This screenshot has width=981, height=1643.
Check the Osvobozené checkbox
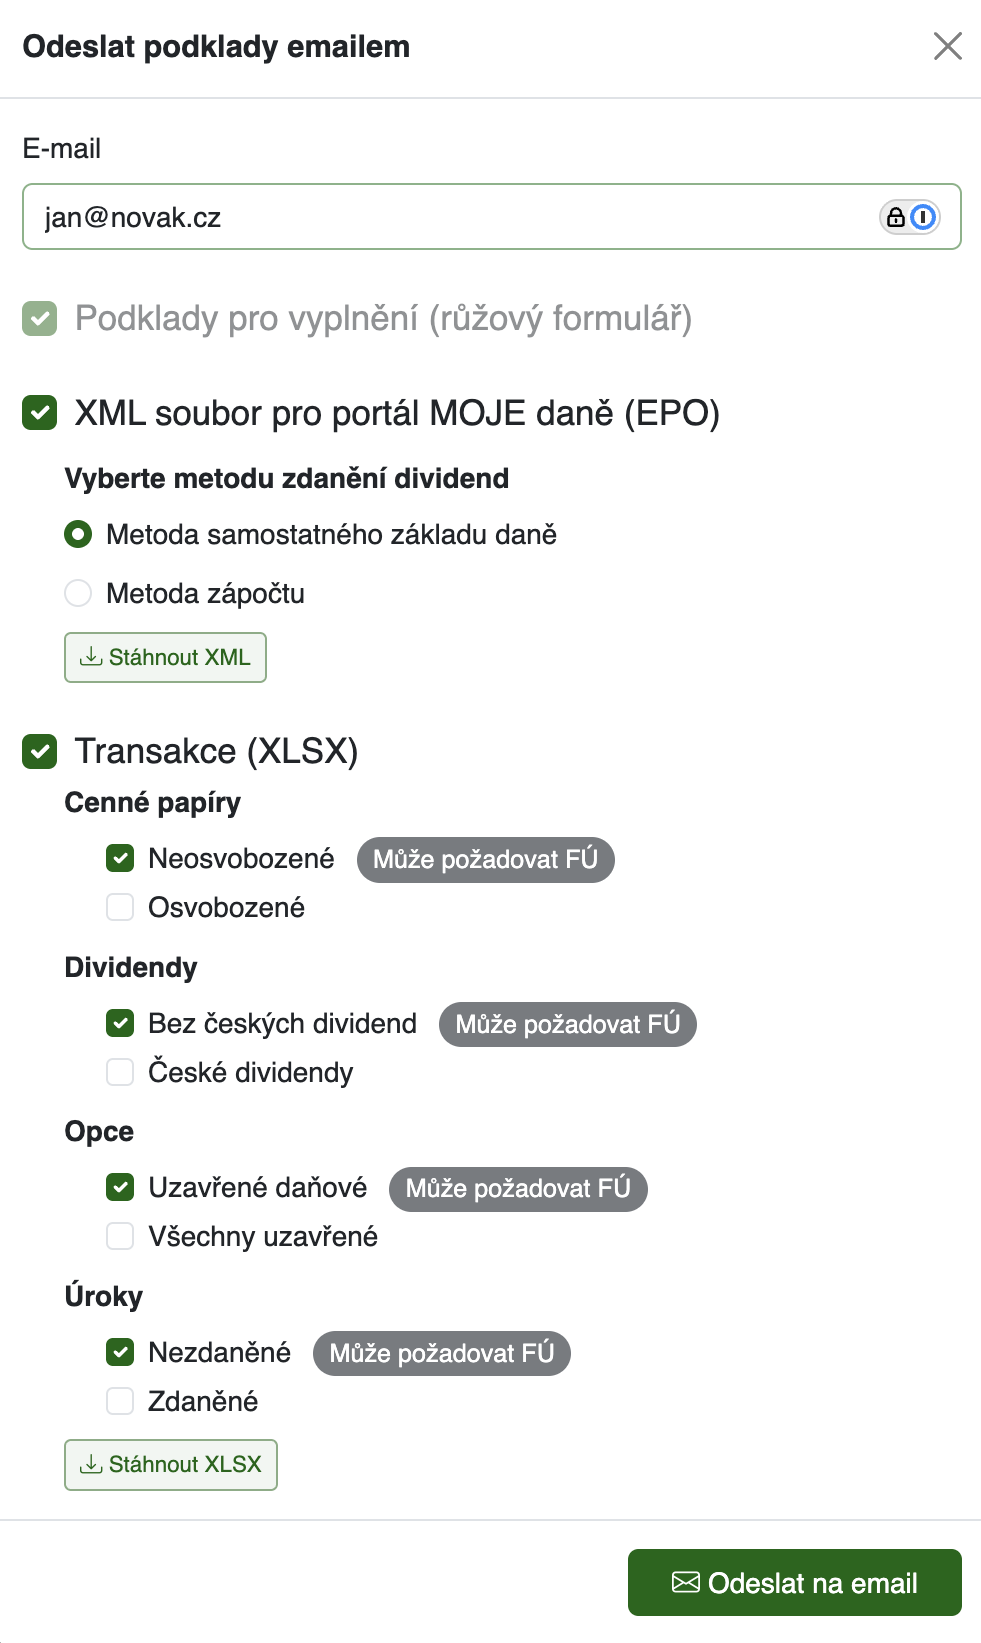pos(120,907)
